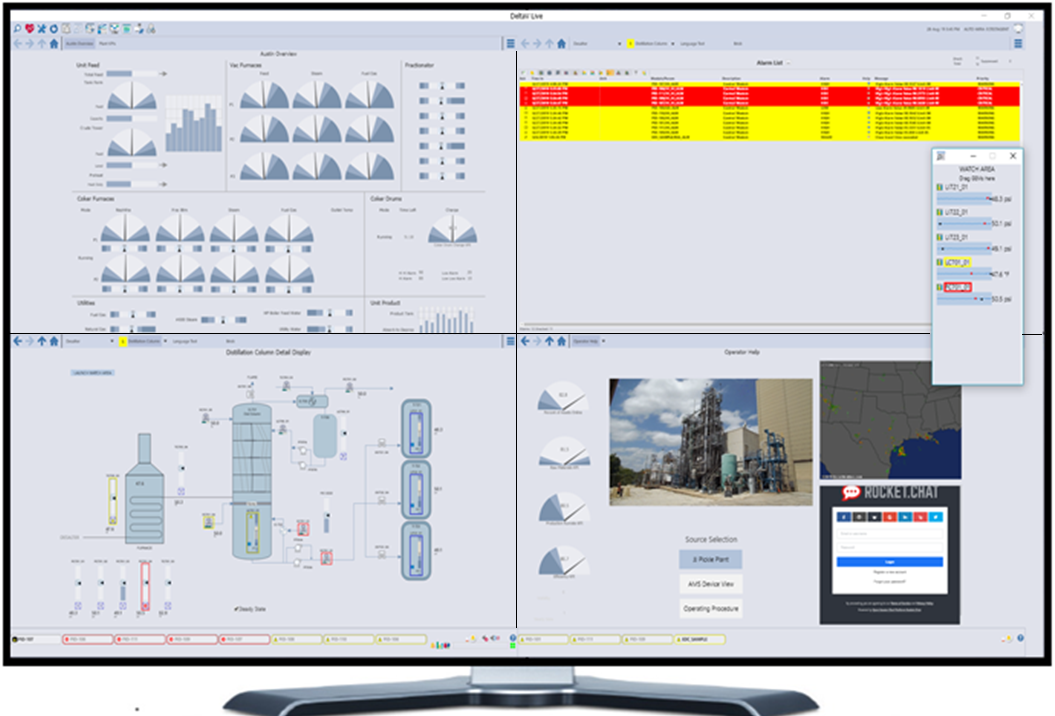Select the Language Test tab in Alarm List panel

692,44
